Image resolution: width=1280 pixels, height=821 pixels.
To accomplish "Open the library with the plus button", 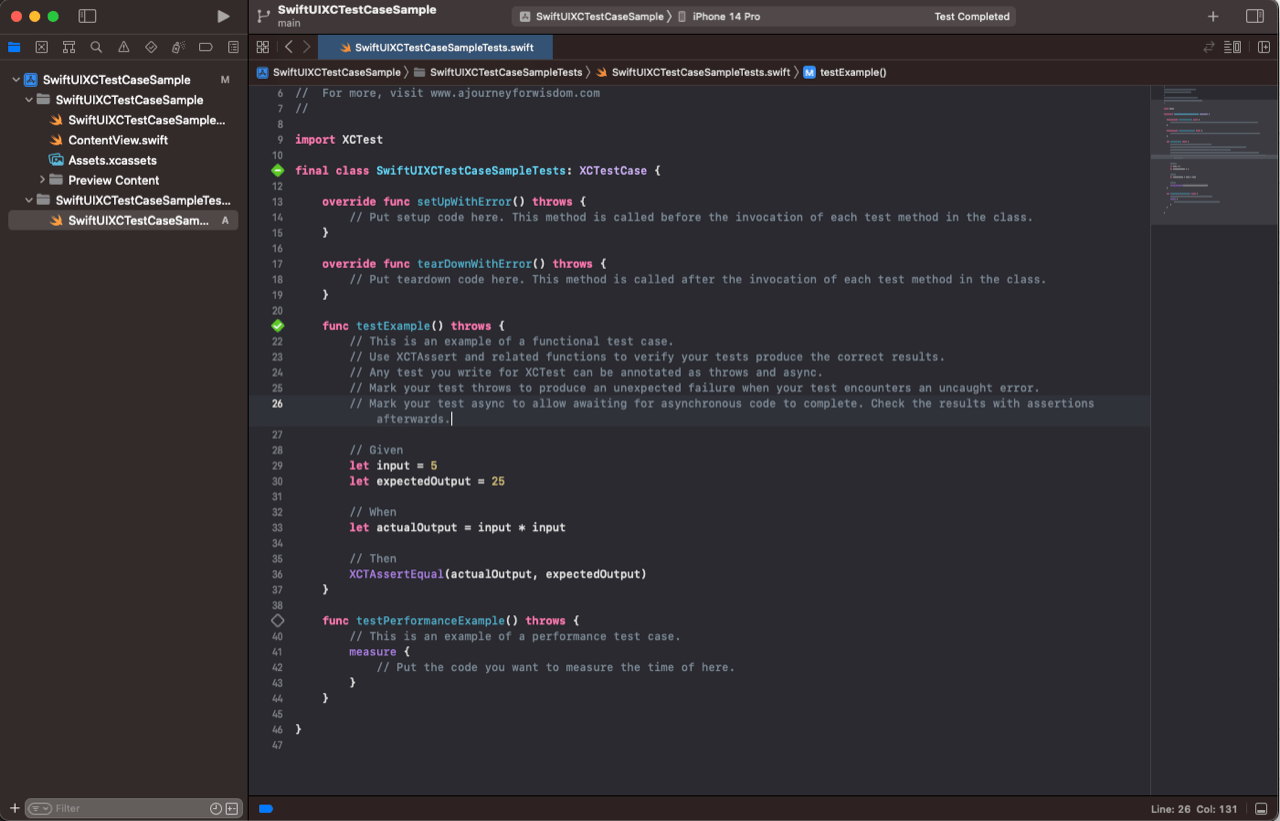I will [x=1213, y=16].
